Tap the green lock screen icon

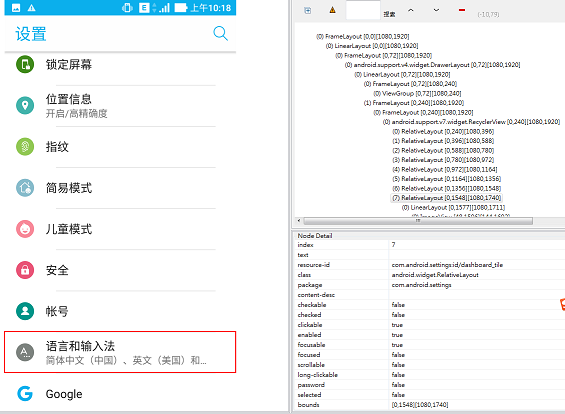(25, 64)
